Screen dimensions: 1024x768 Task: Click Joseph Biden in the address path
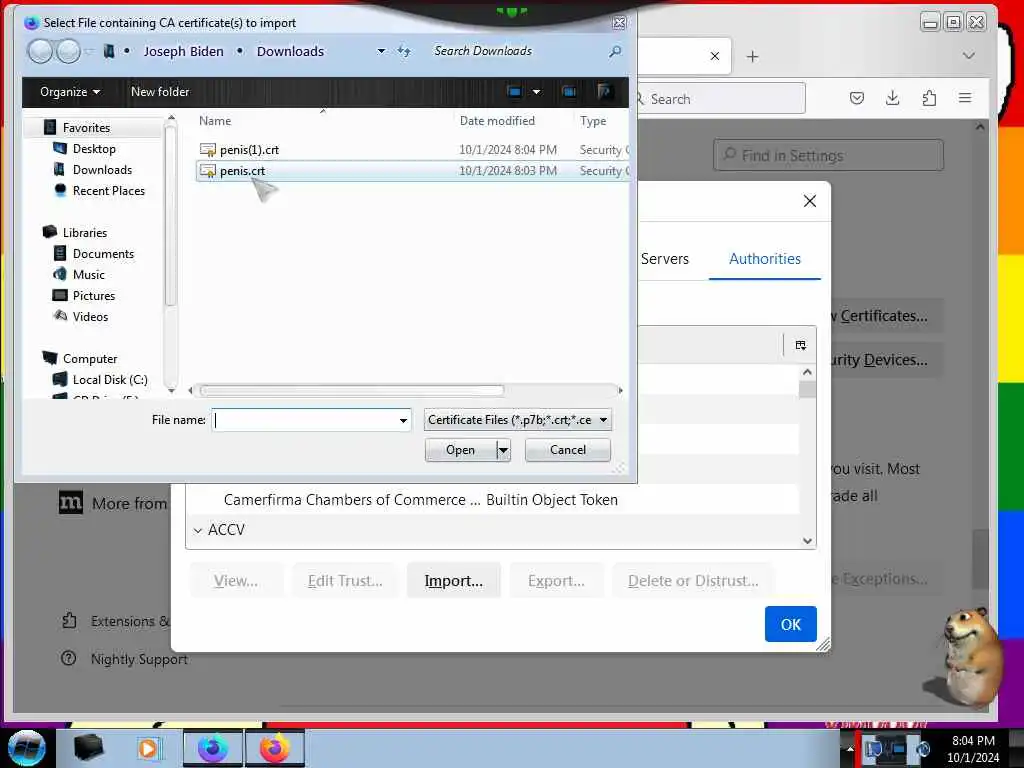(184, 52)
